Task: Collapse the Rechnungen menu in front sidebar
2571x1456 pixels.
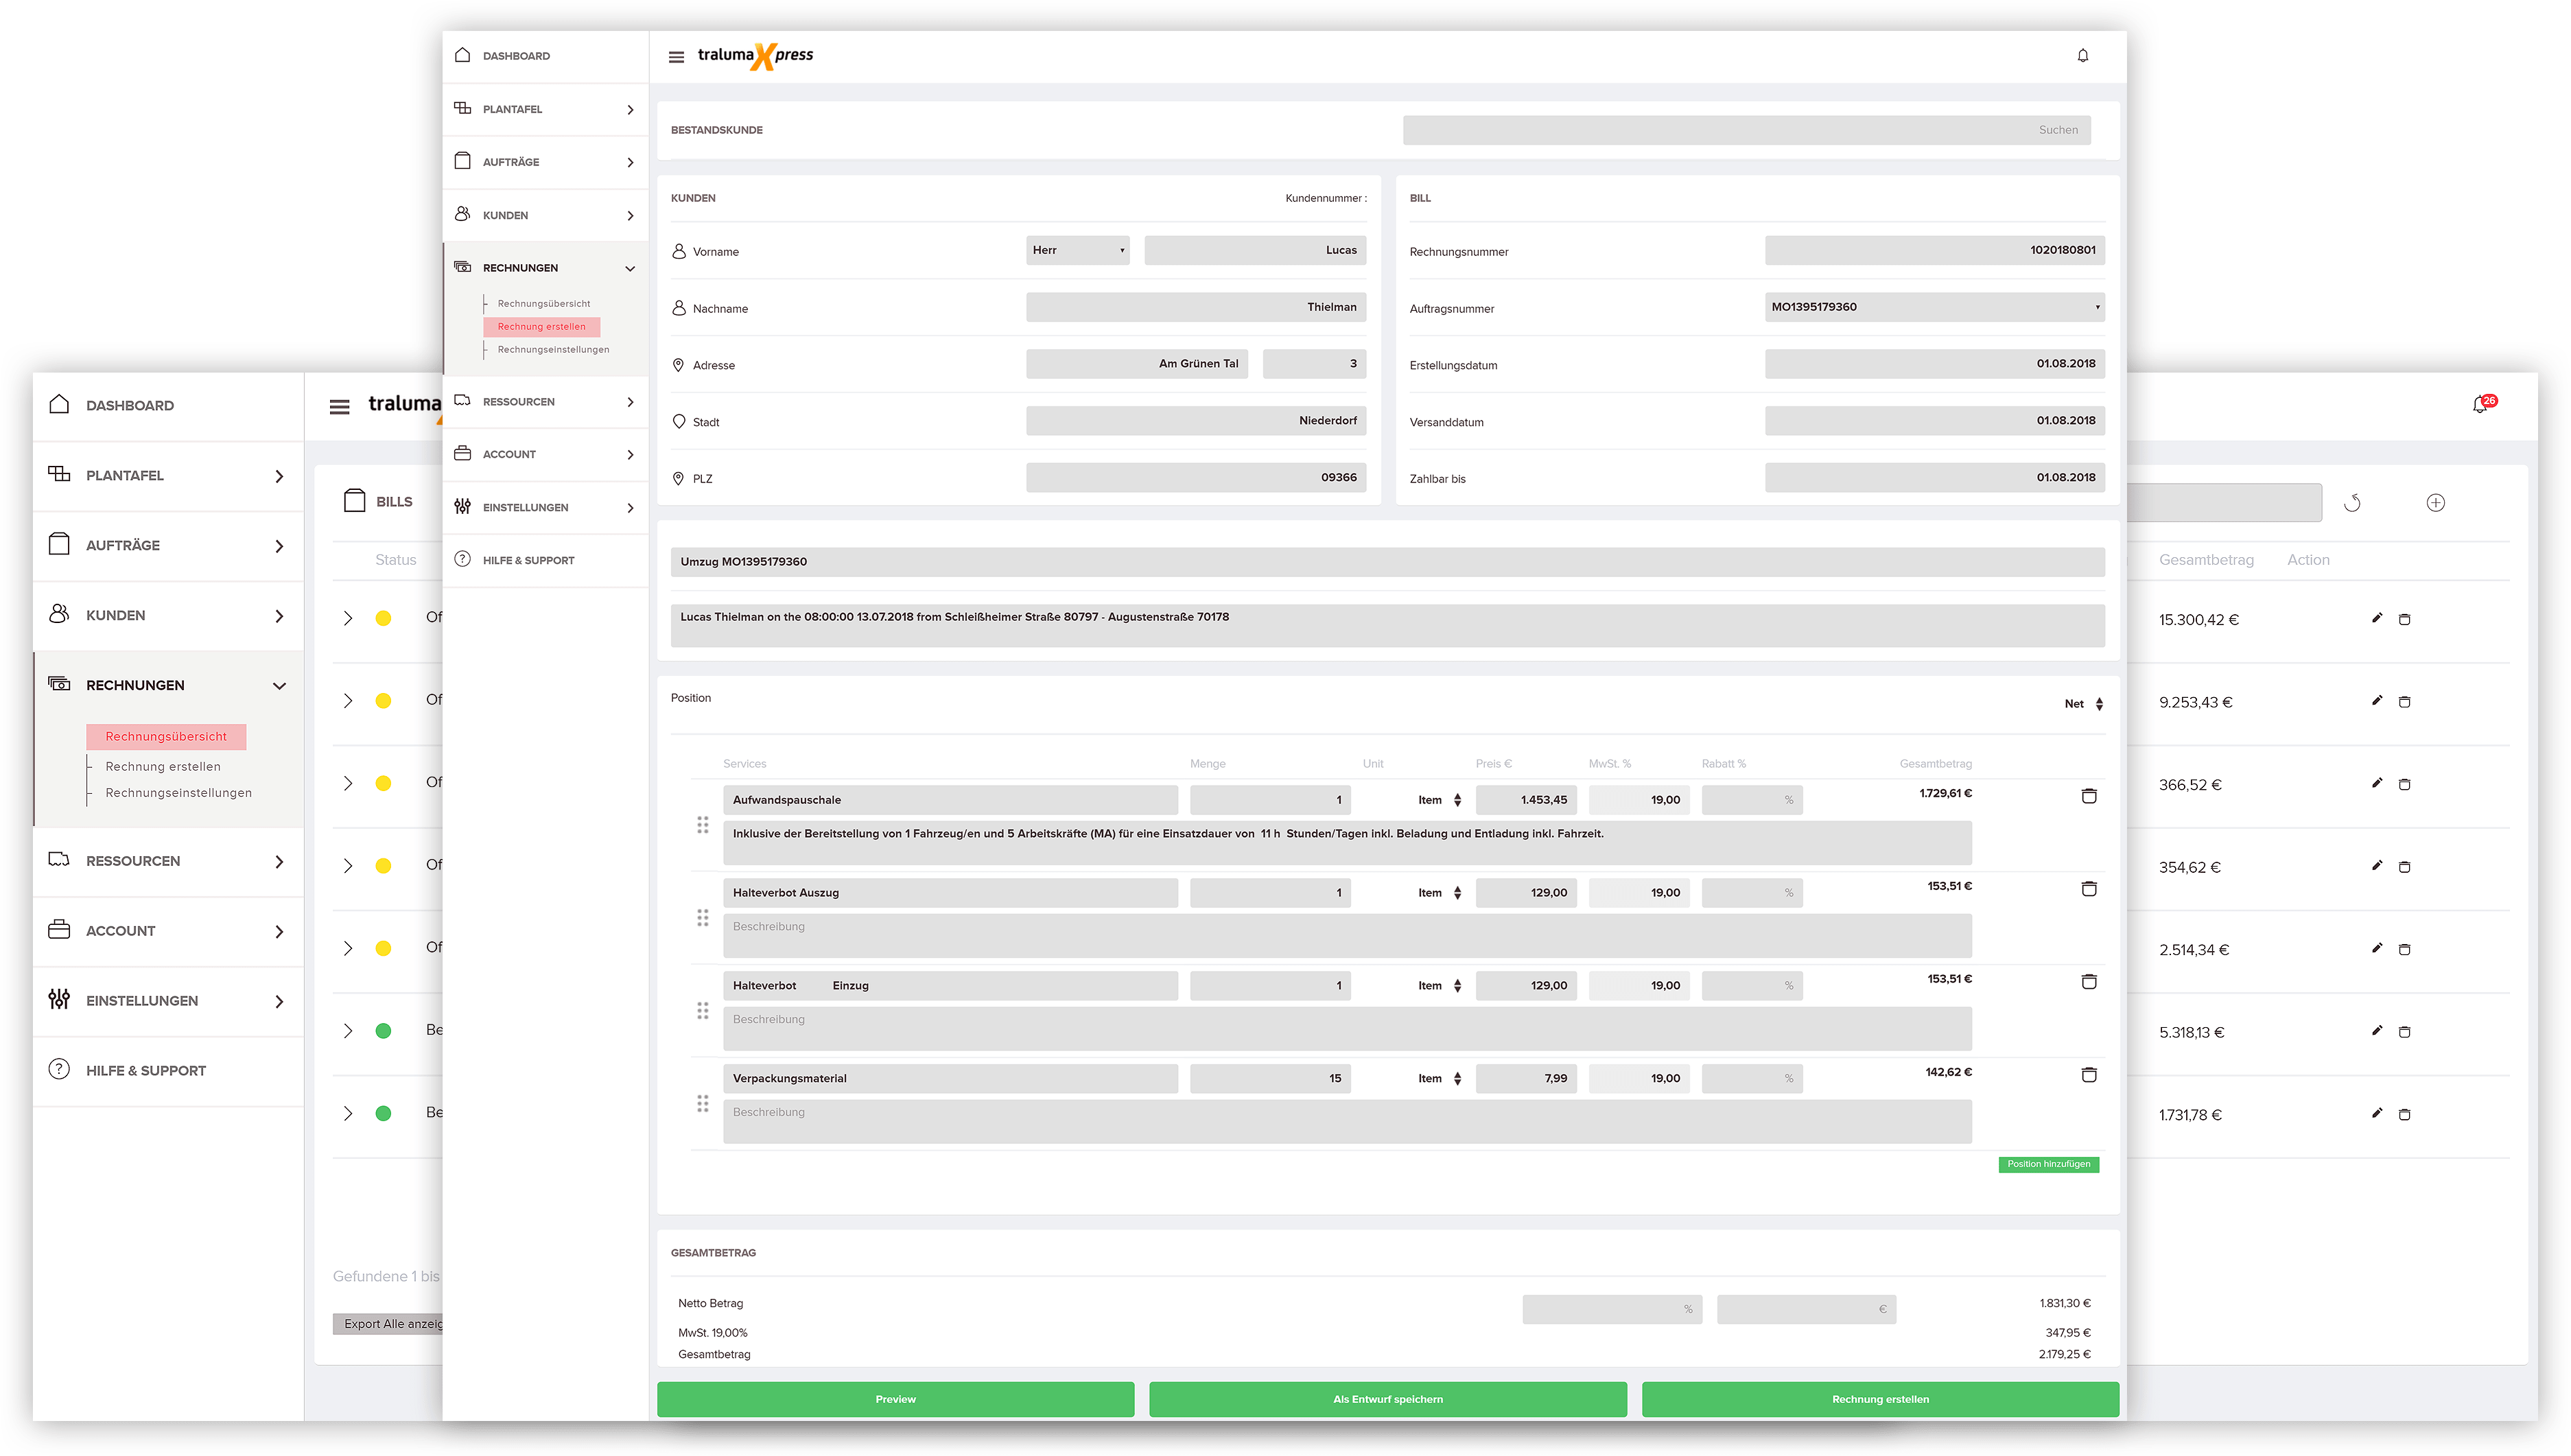Action: (x=630, y=268)
